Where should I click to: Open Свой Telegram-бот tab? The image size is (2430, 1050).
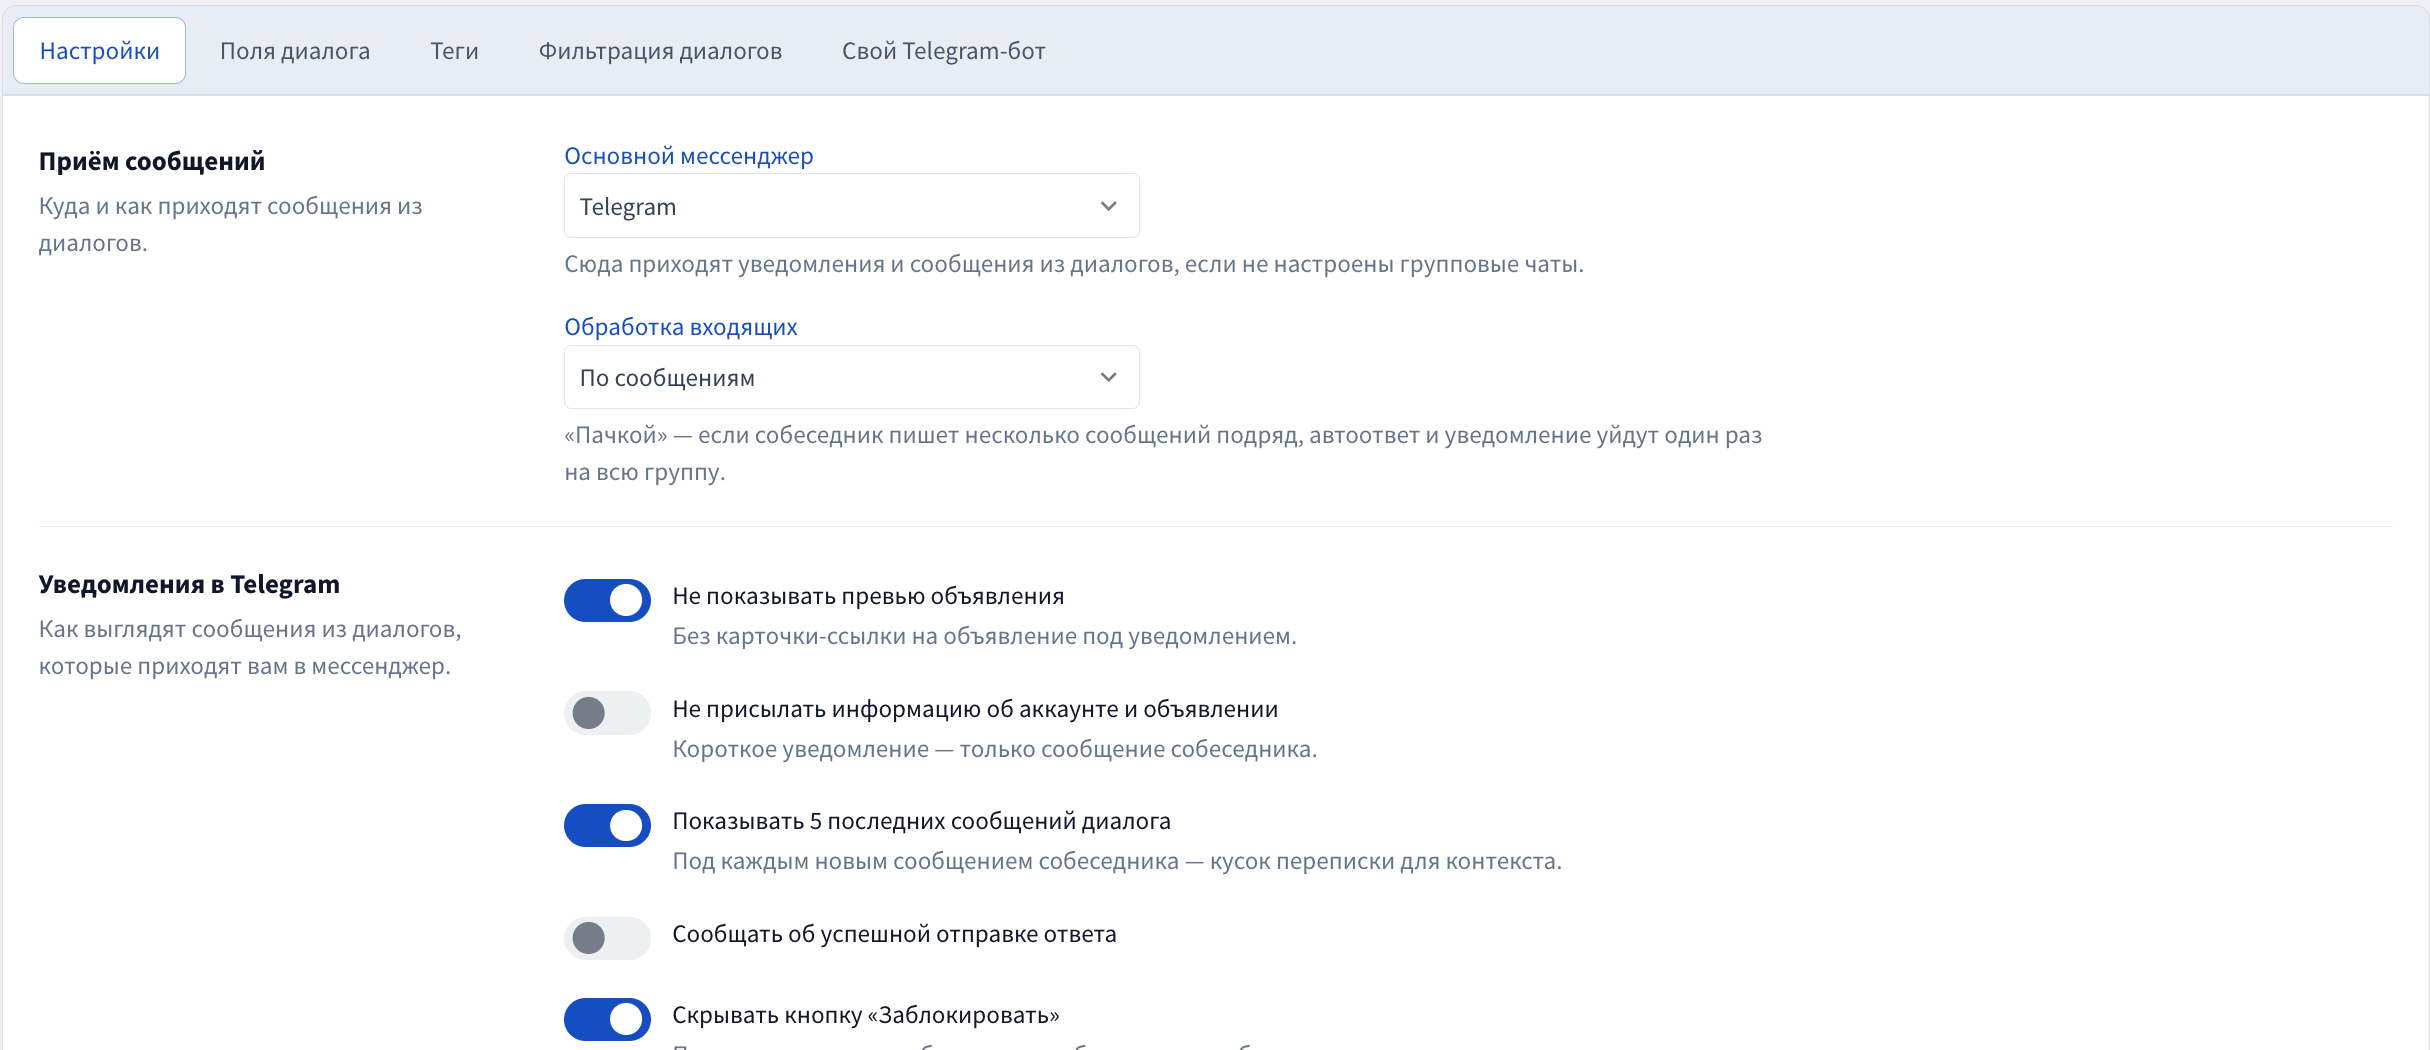click(x=943, y=51)
